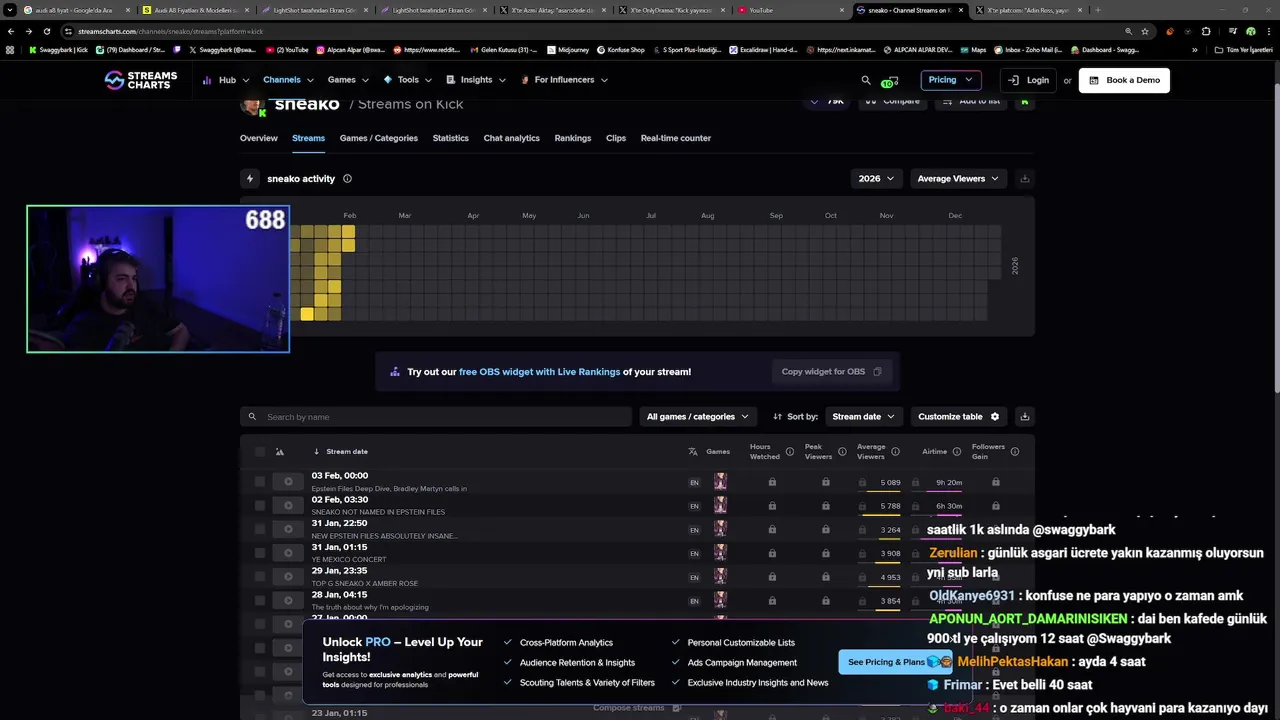Check the 03 Feb, 00:00 stream row
Image resolution: width=1280 pixels, height=720 pixels.
(x=259, y=482)
